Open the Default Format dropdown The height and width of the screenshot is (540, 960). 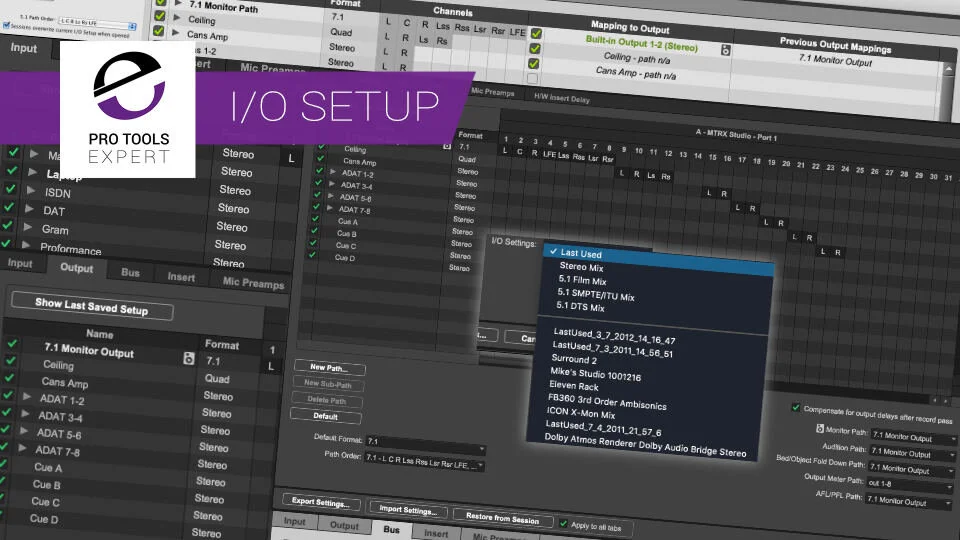click(426, 443)
